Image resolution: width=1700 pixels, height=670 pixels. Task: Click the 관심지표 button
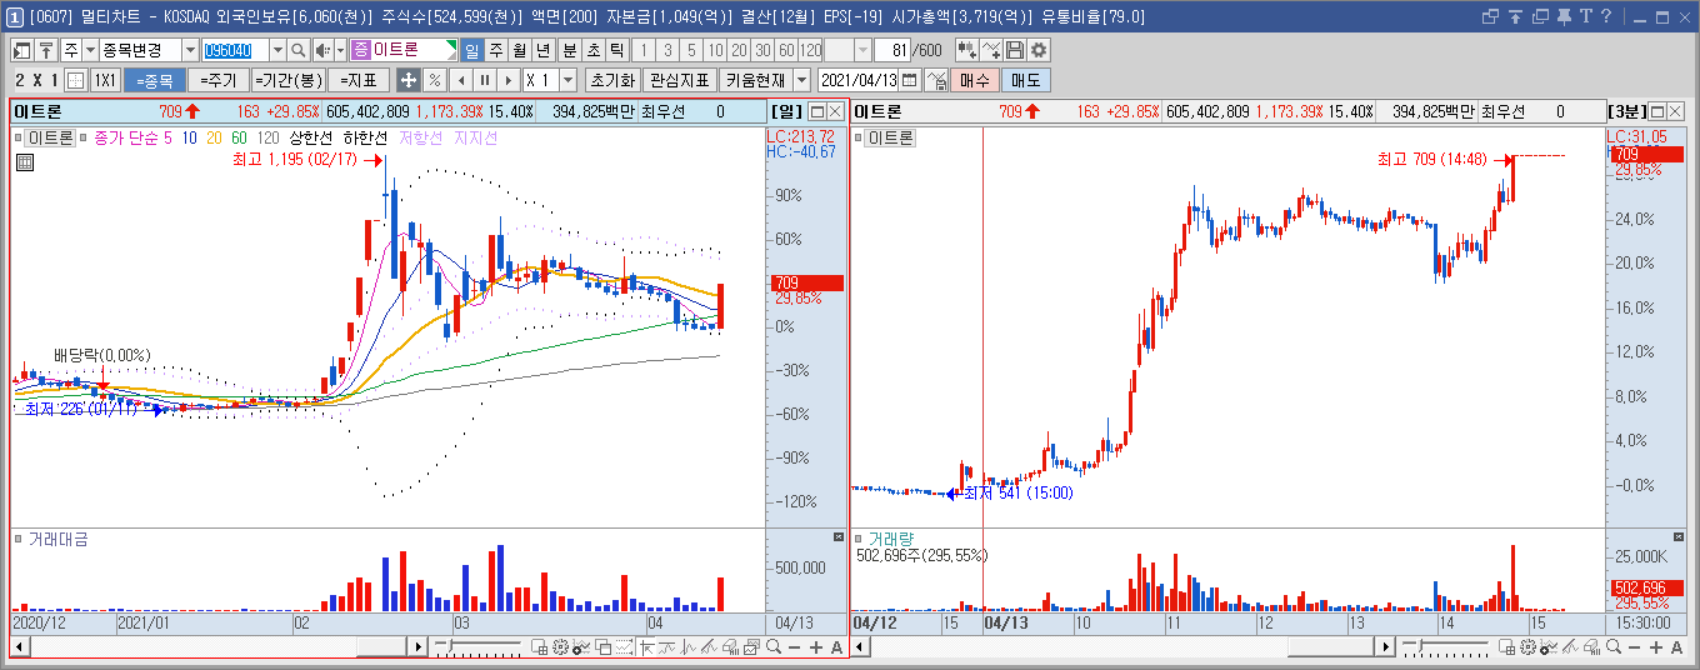[679, 80]
